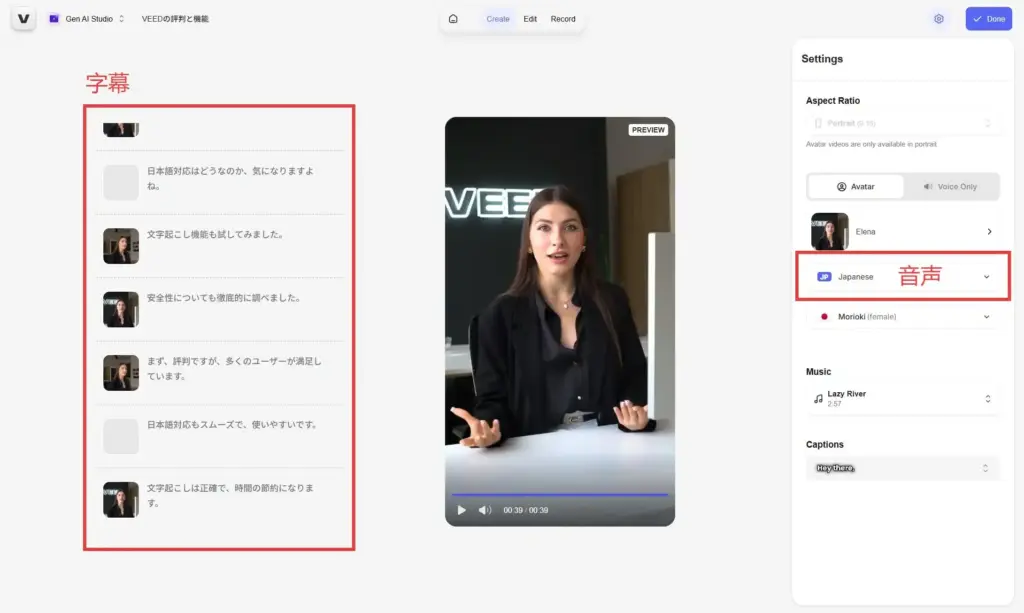Select the Voice Only mode toggle
Viewport: 1024px width, 613px height.
pyautogui.click(x=951, y=187)
